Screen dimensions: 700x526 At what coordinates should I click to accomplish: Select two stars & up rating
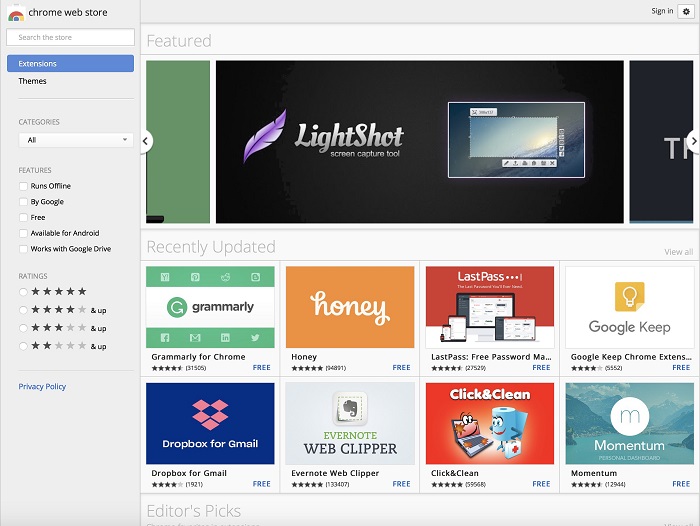point(23,346)
